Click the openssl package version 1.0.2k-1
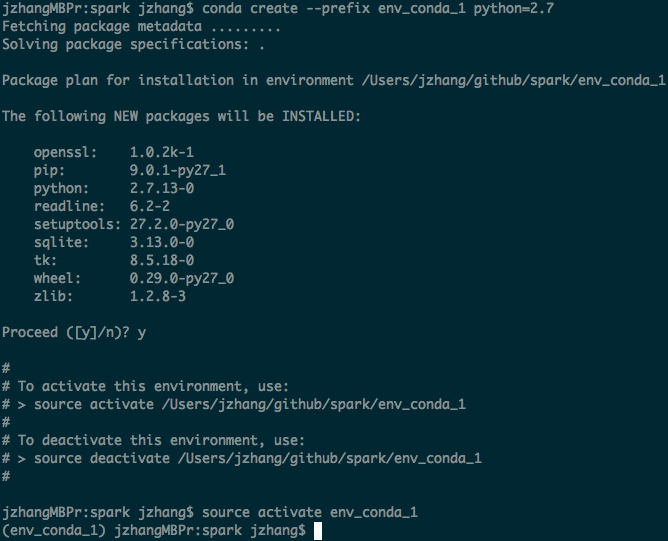This screenshot has height=541, width=668. click(161, 152)
